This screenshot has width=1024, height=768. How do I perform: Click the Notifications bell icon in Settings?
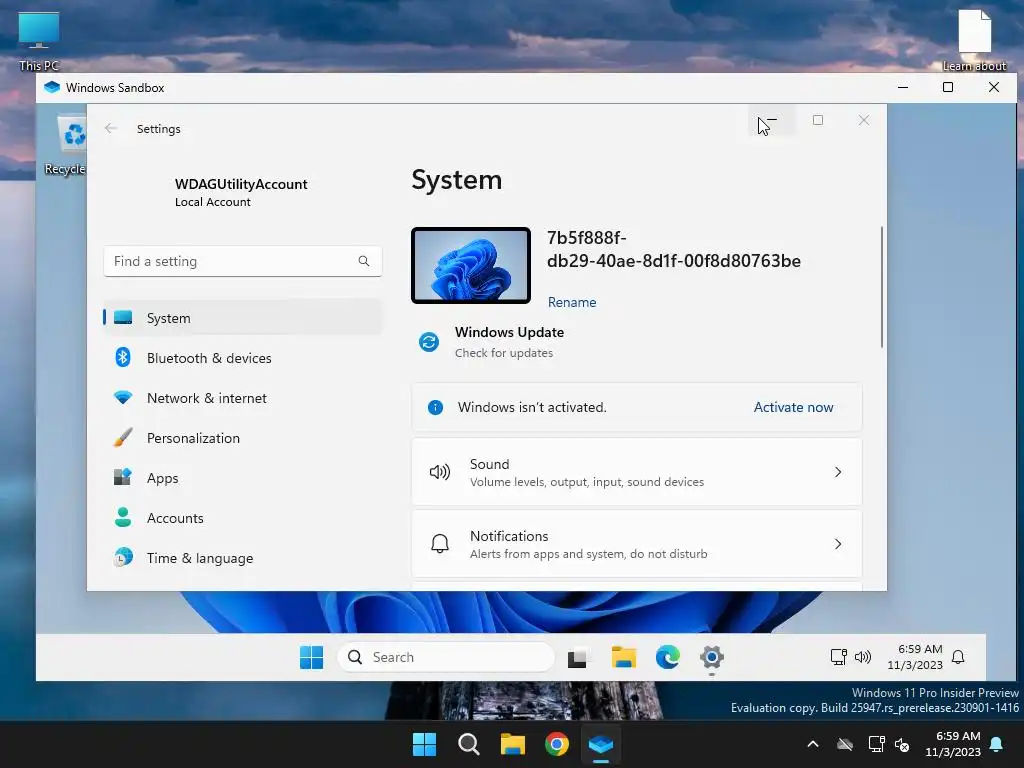pyautogui.click(x=440, y=544)
